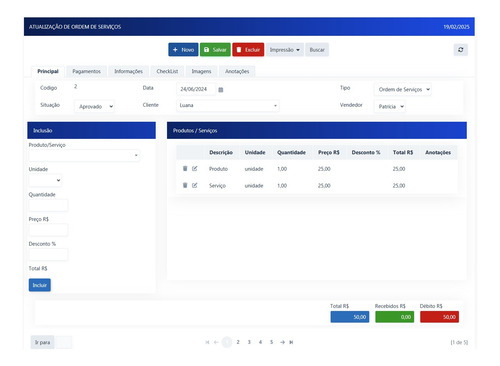500x366 pixels.
Task: Delete the Serviço row with trash icon
Action: click(185, 185)
